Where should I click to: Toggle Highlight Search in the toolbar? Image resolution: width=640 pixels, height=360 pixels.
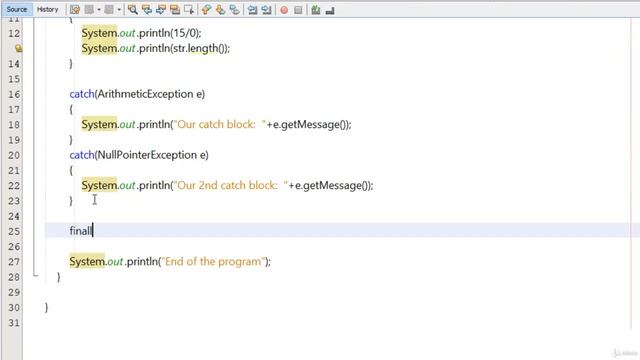175,10
